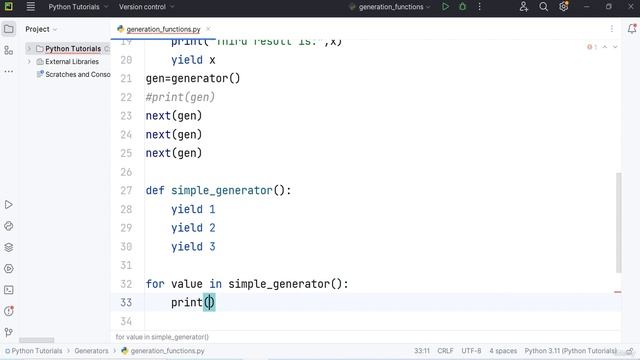
Task: Expand External Libraries tree node
Action: pyautogui.click(x=29, y=62)
